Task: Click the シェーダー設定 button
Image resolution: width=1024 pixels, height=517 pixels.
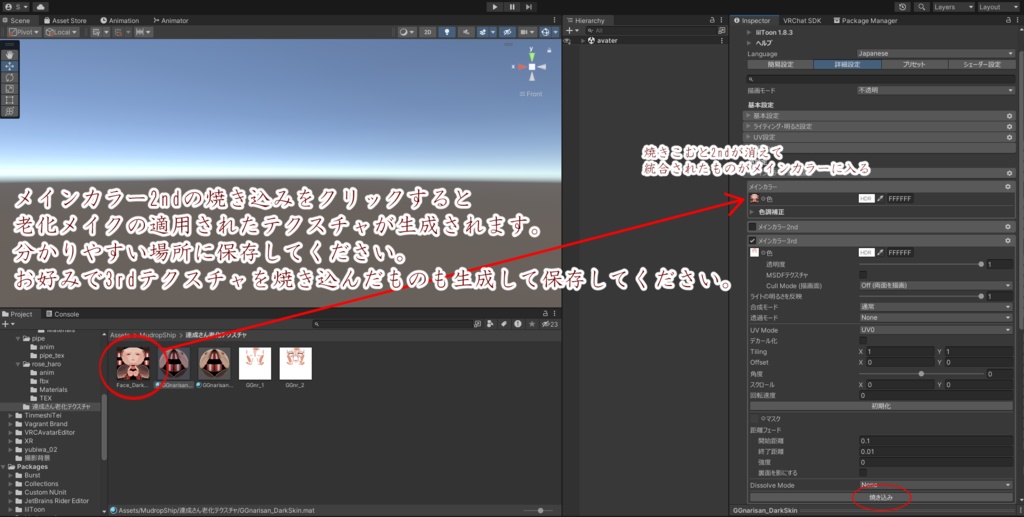Action: click(982, 64)
